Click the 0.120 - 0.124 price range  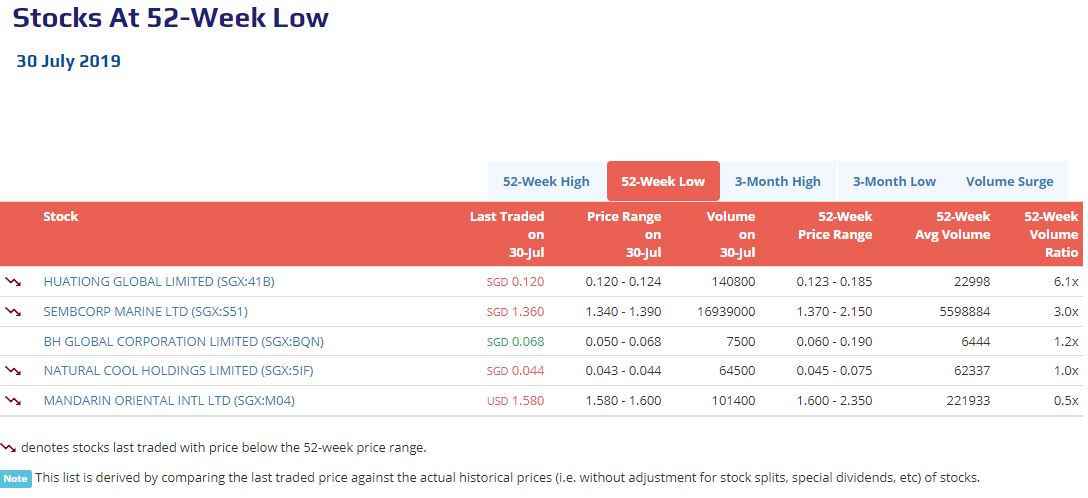[623, 282]
